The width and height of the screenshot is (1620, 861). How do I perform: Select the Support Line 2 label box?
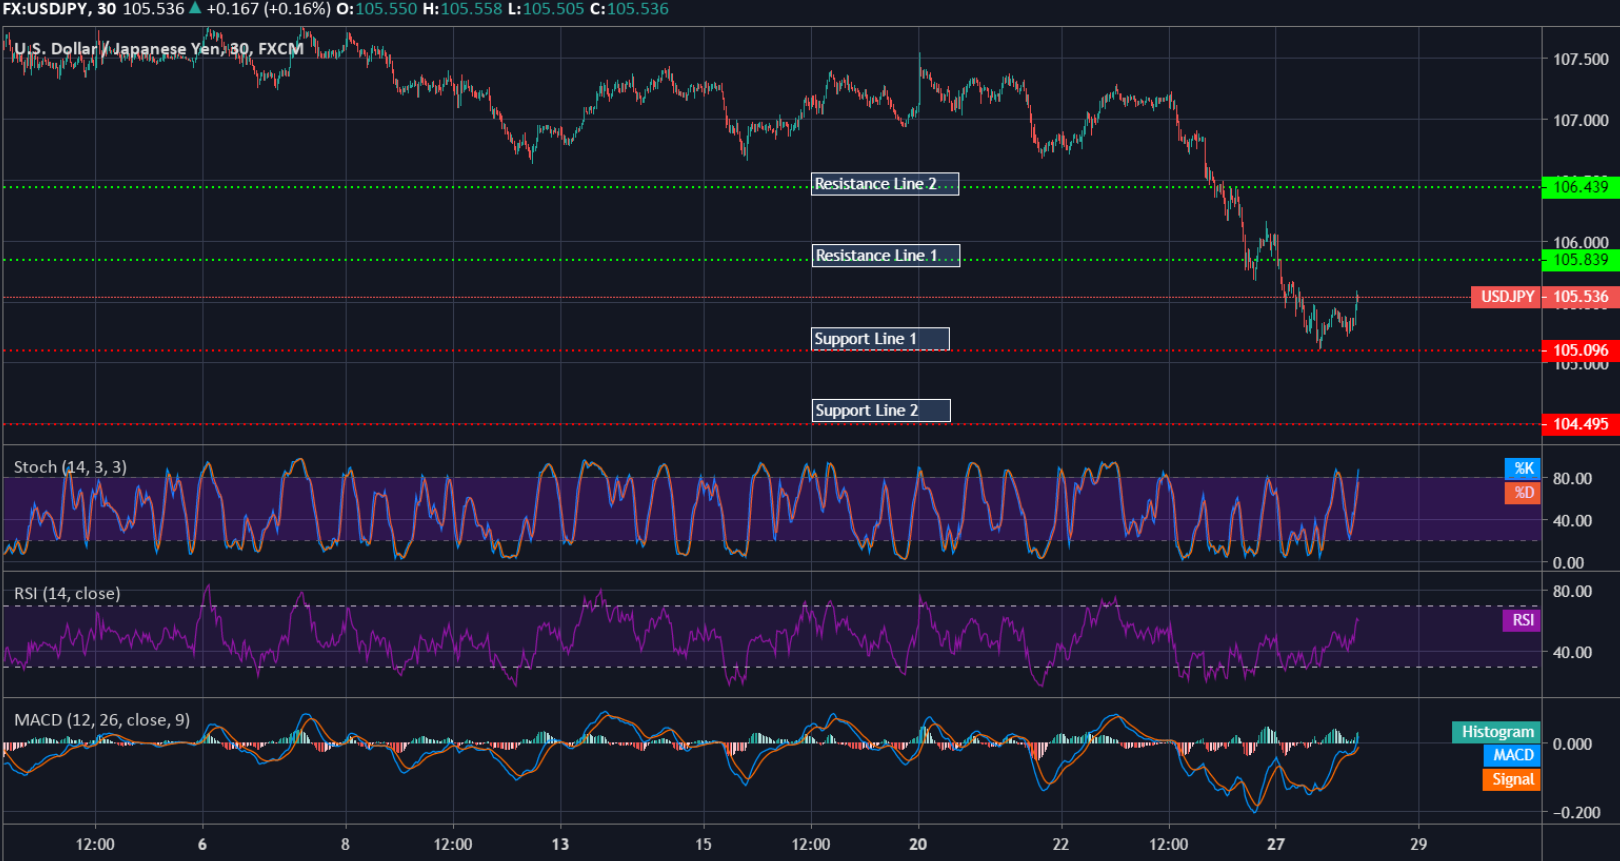(x=880, y=410)
